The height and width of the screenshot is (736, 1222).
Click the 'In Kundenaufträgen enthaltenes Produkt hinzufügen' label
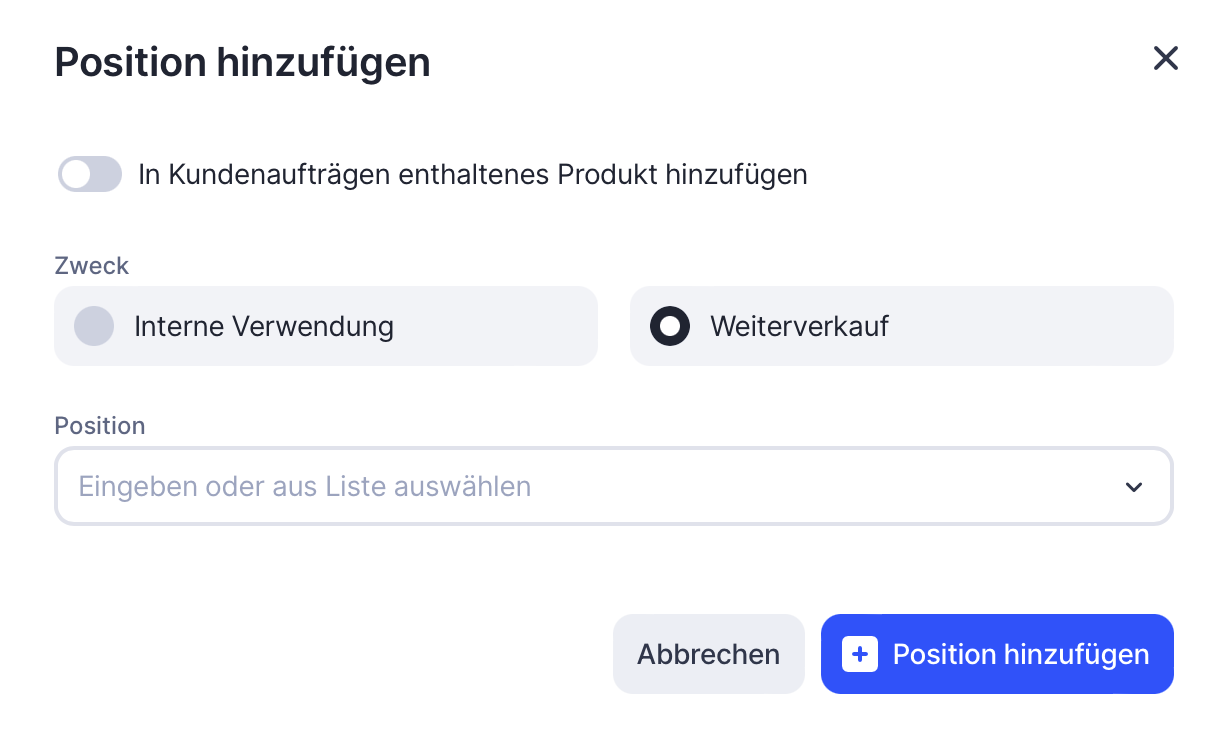pos(472,174)
